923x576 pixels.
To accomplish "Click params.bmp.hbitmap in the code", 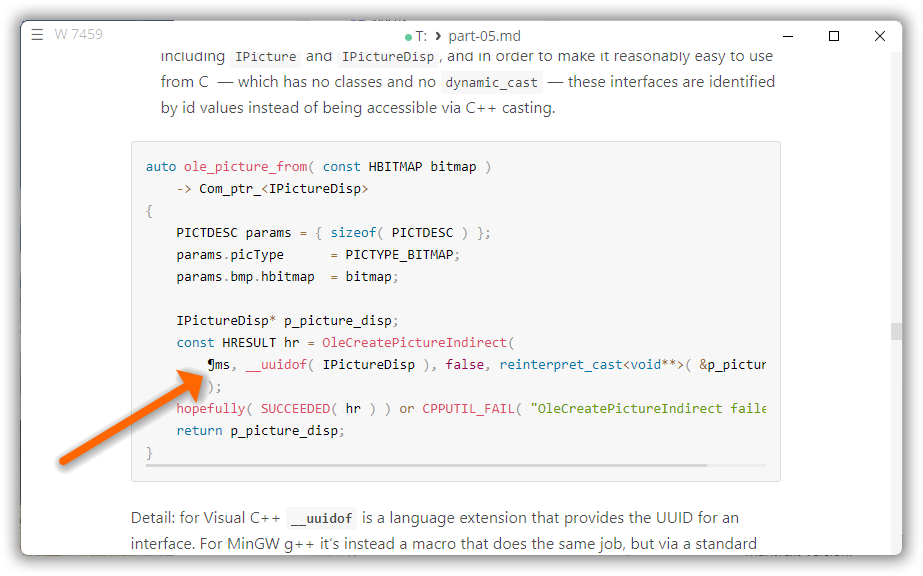I will point(245,277).
